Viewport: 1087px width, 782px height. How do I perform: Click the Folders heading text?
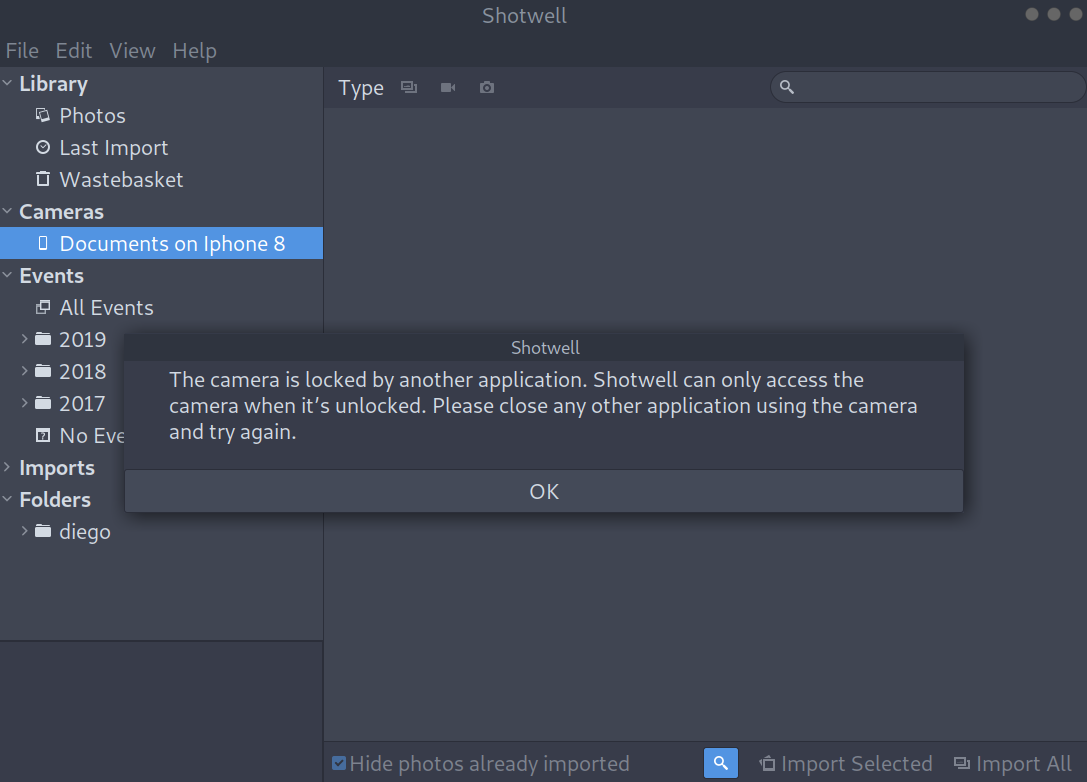[55, 499]
